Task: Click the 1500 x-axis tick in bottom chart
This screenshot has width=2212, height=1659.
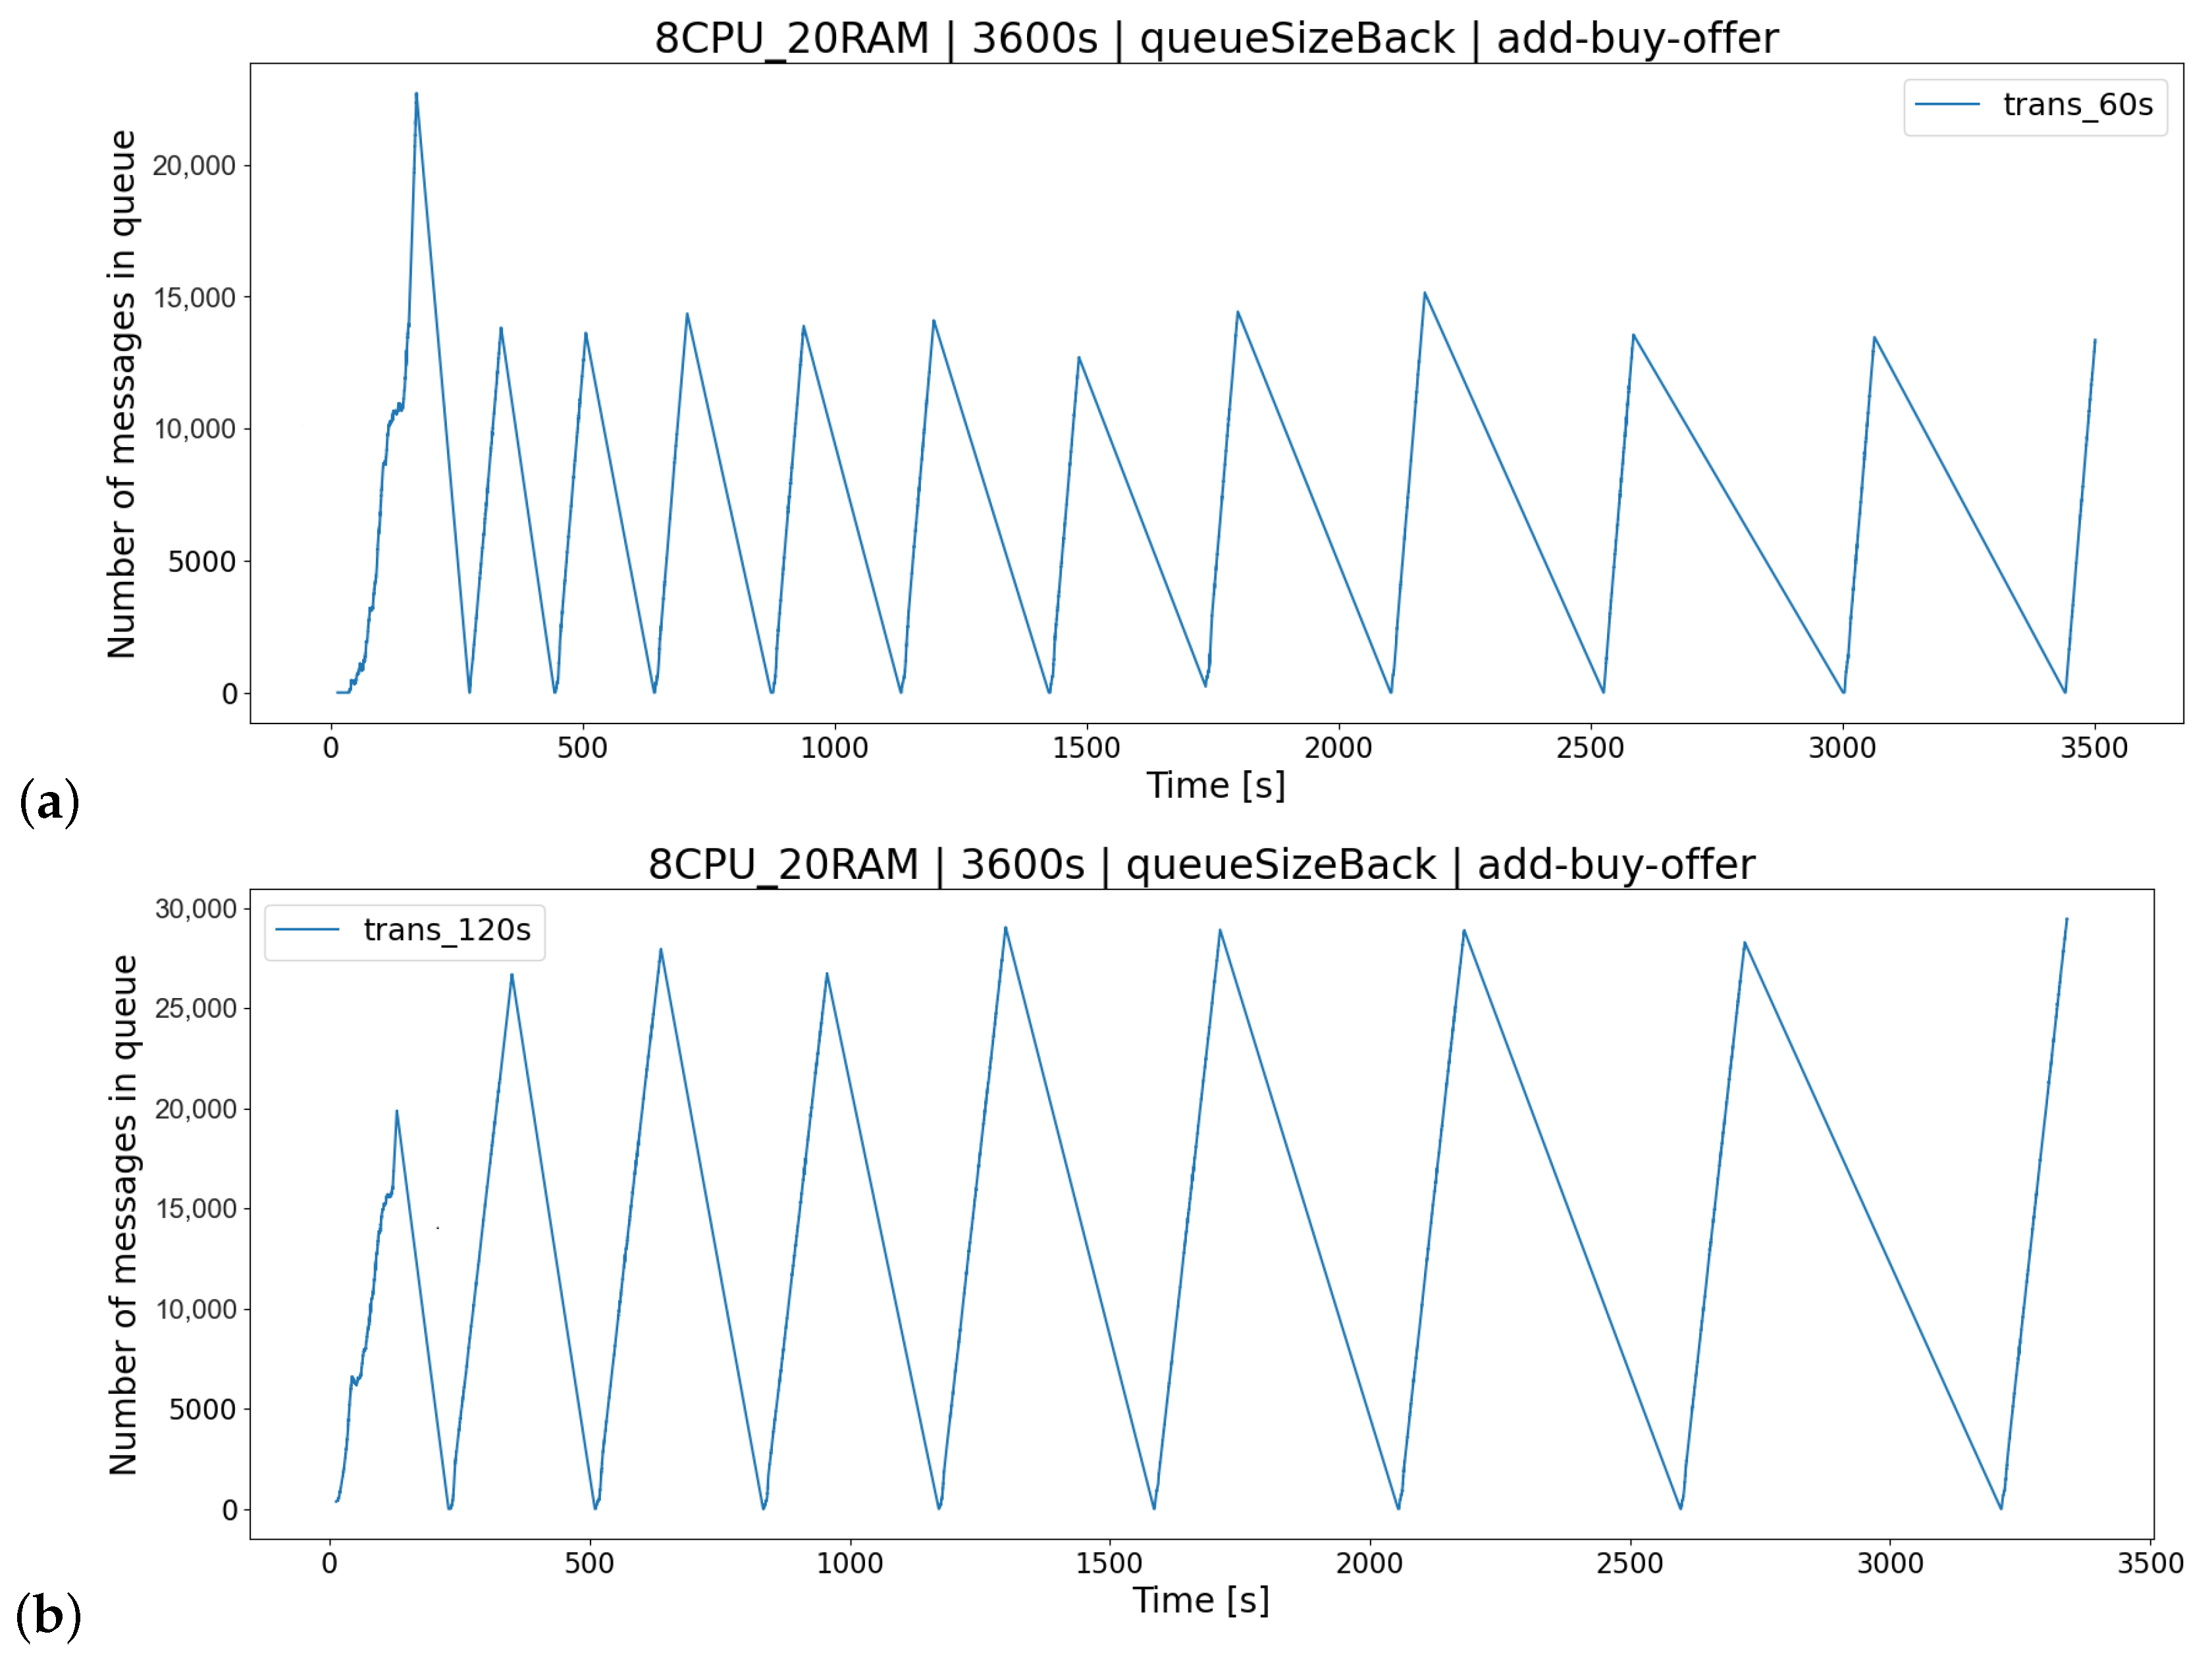Action: pos(1109,1563)
